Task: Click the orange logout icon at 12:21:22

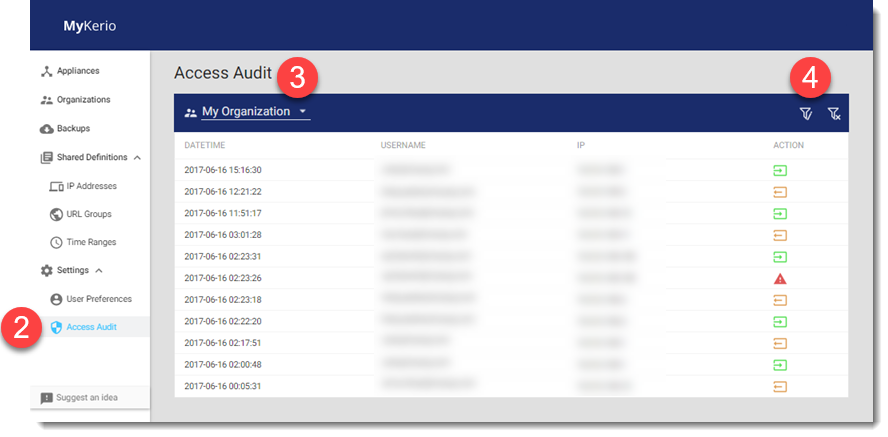Action: 780,192
